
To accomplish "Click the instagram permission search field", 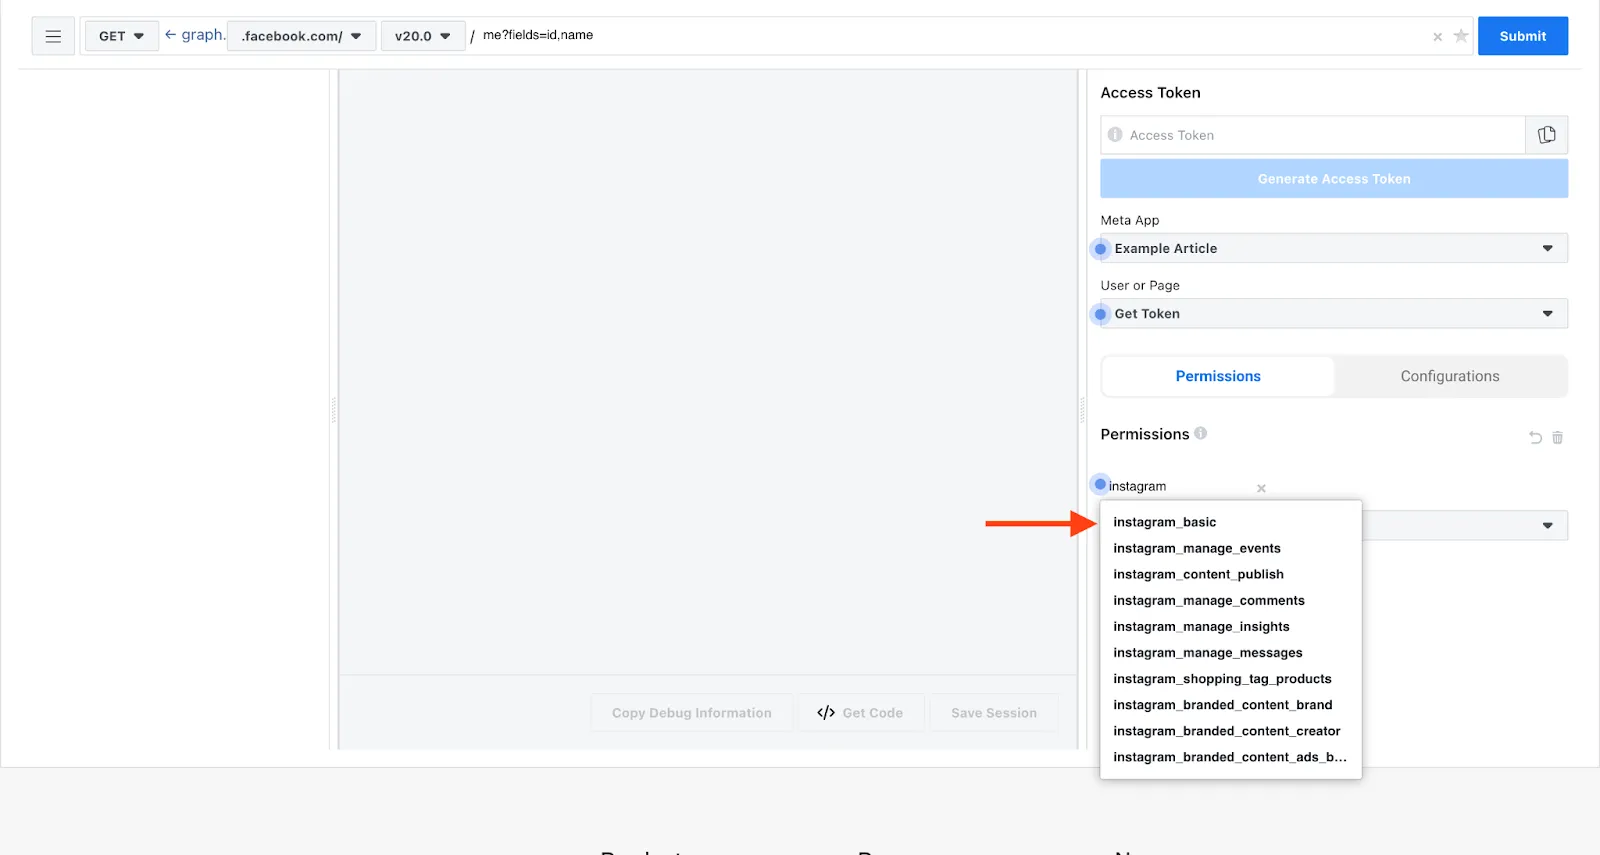I will coord(1180,486).
